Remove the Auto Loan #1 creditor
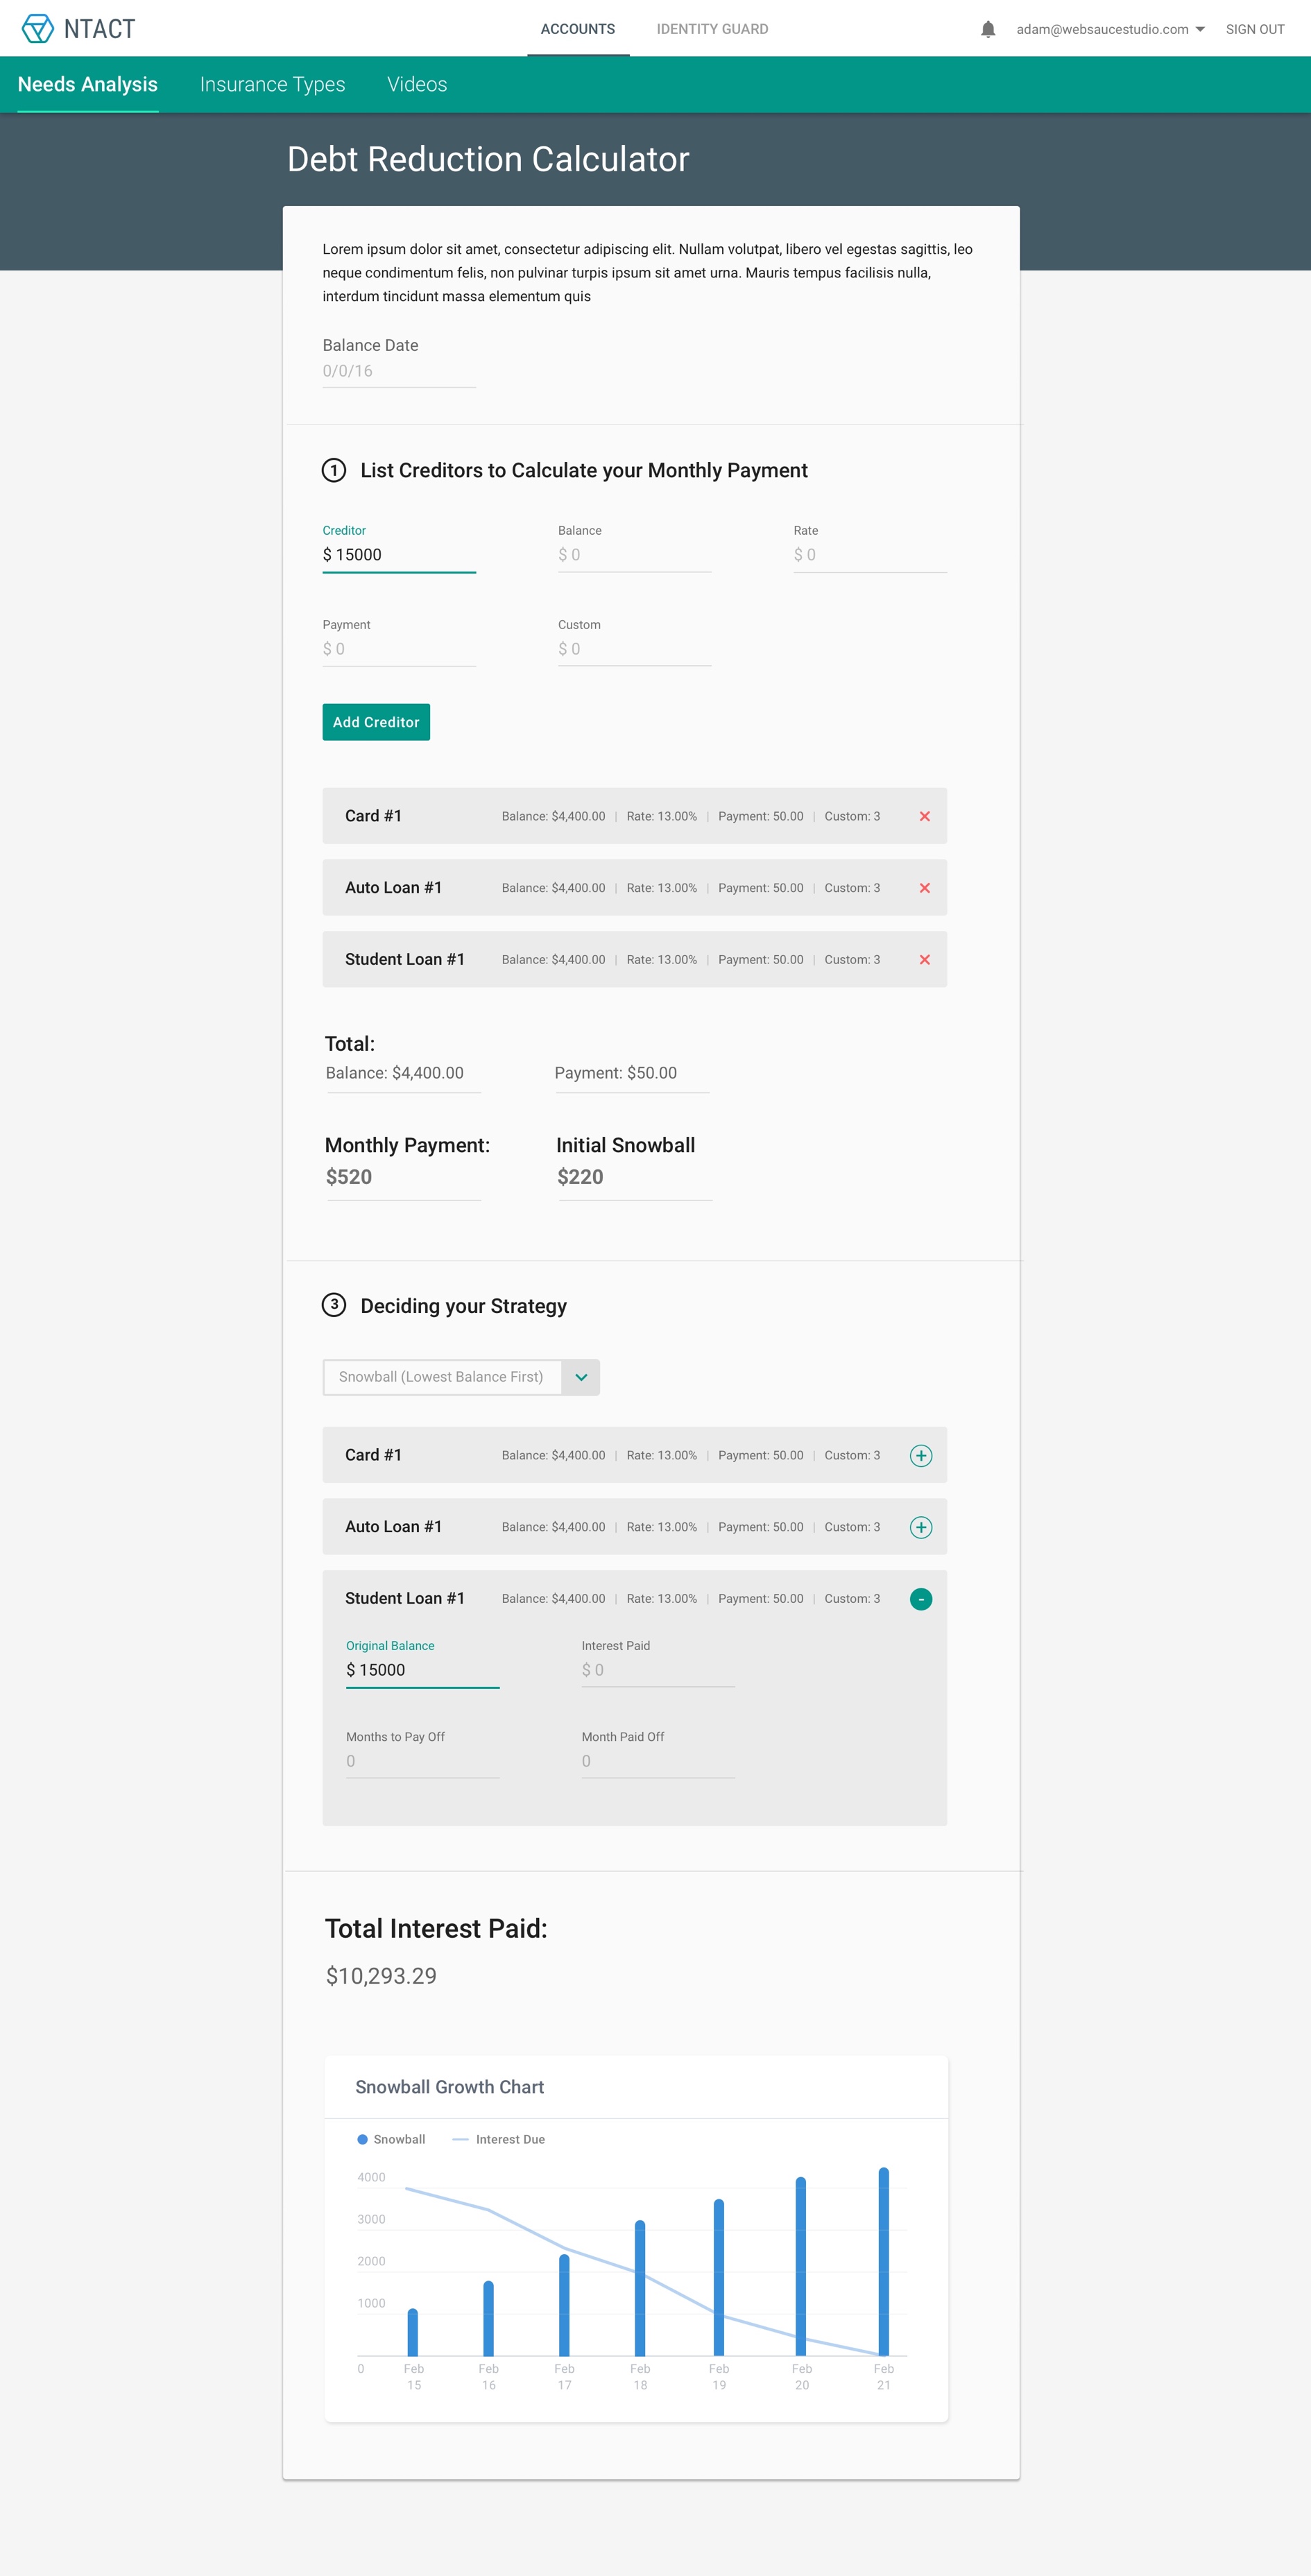This screenshot has height=2576, width=1311. click(x=924, y=888)
